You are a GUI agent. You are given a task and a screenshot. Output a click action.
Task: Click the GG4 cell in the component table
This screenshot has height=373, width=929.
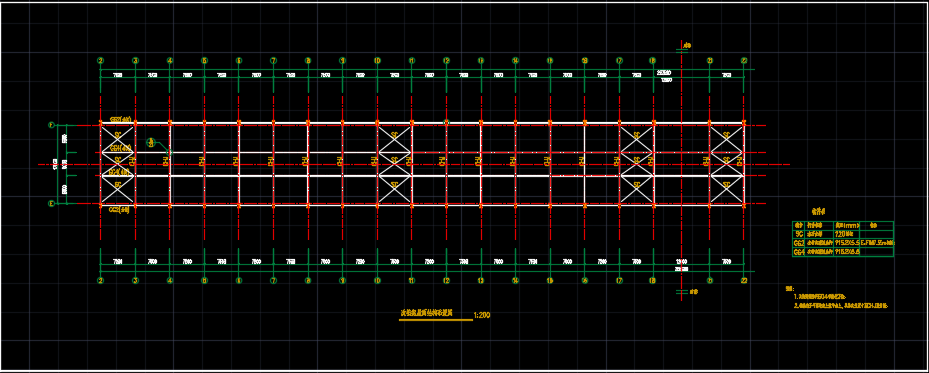click(799, 252)
